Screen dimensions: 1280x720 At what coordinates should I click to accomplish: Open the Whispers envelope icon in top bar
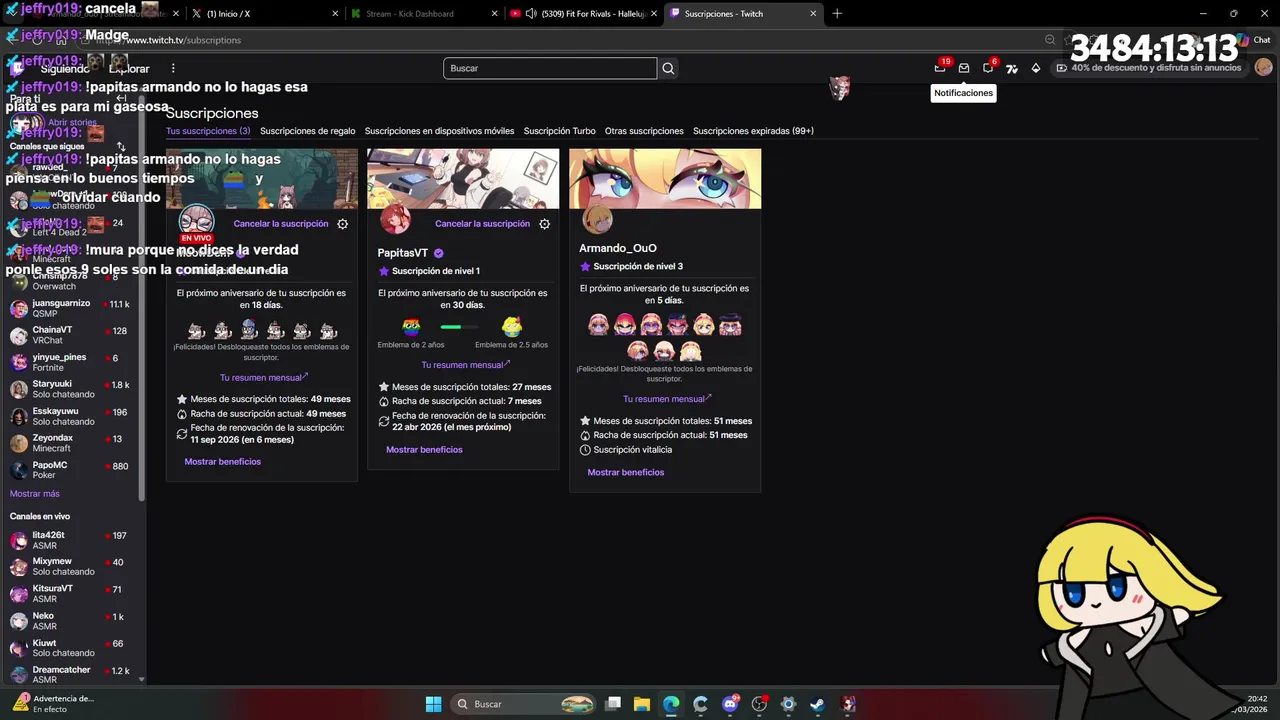964,68
